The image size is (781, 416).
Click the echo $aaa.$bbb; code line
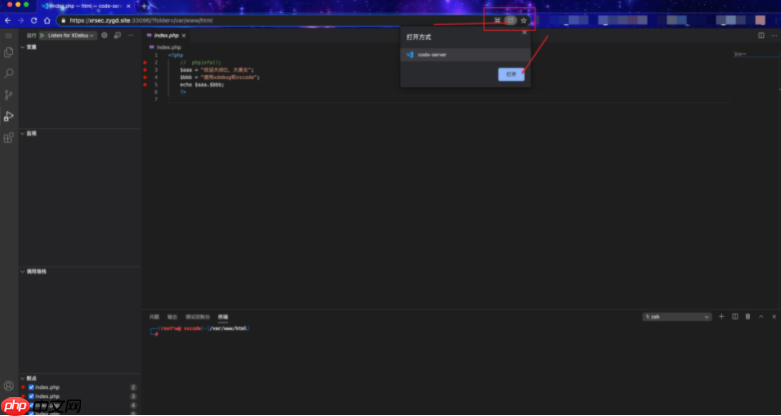[x=202, y=85]
